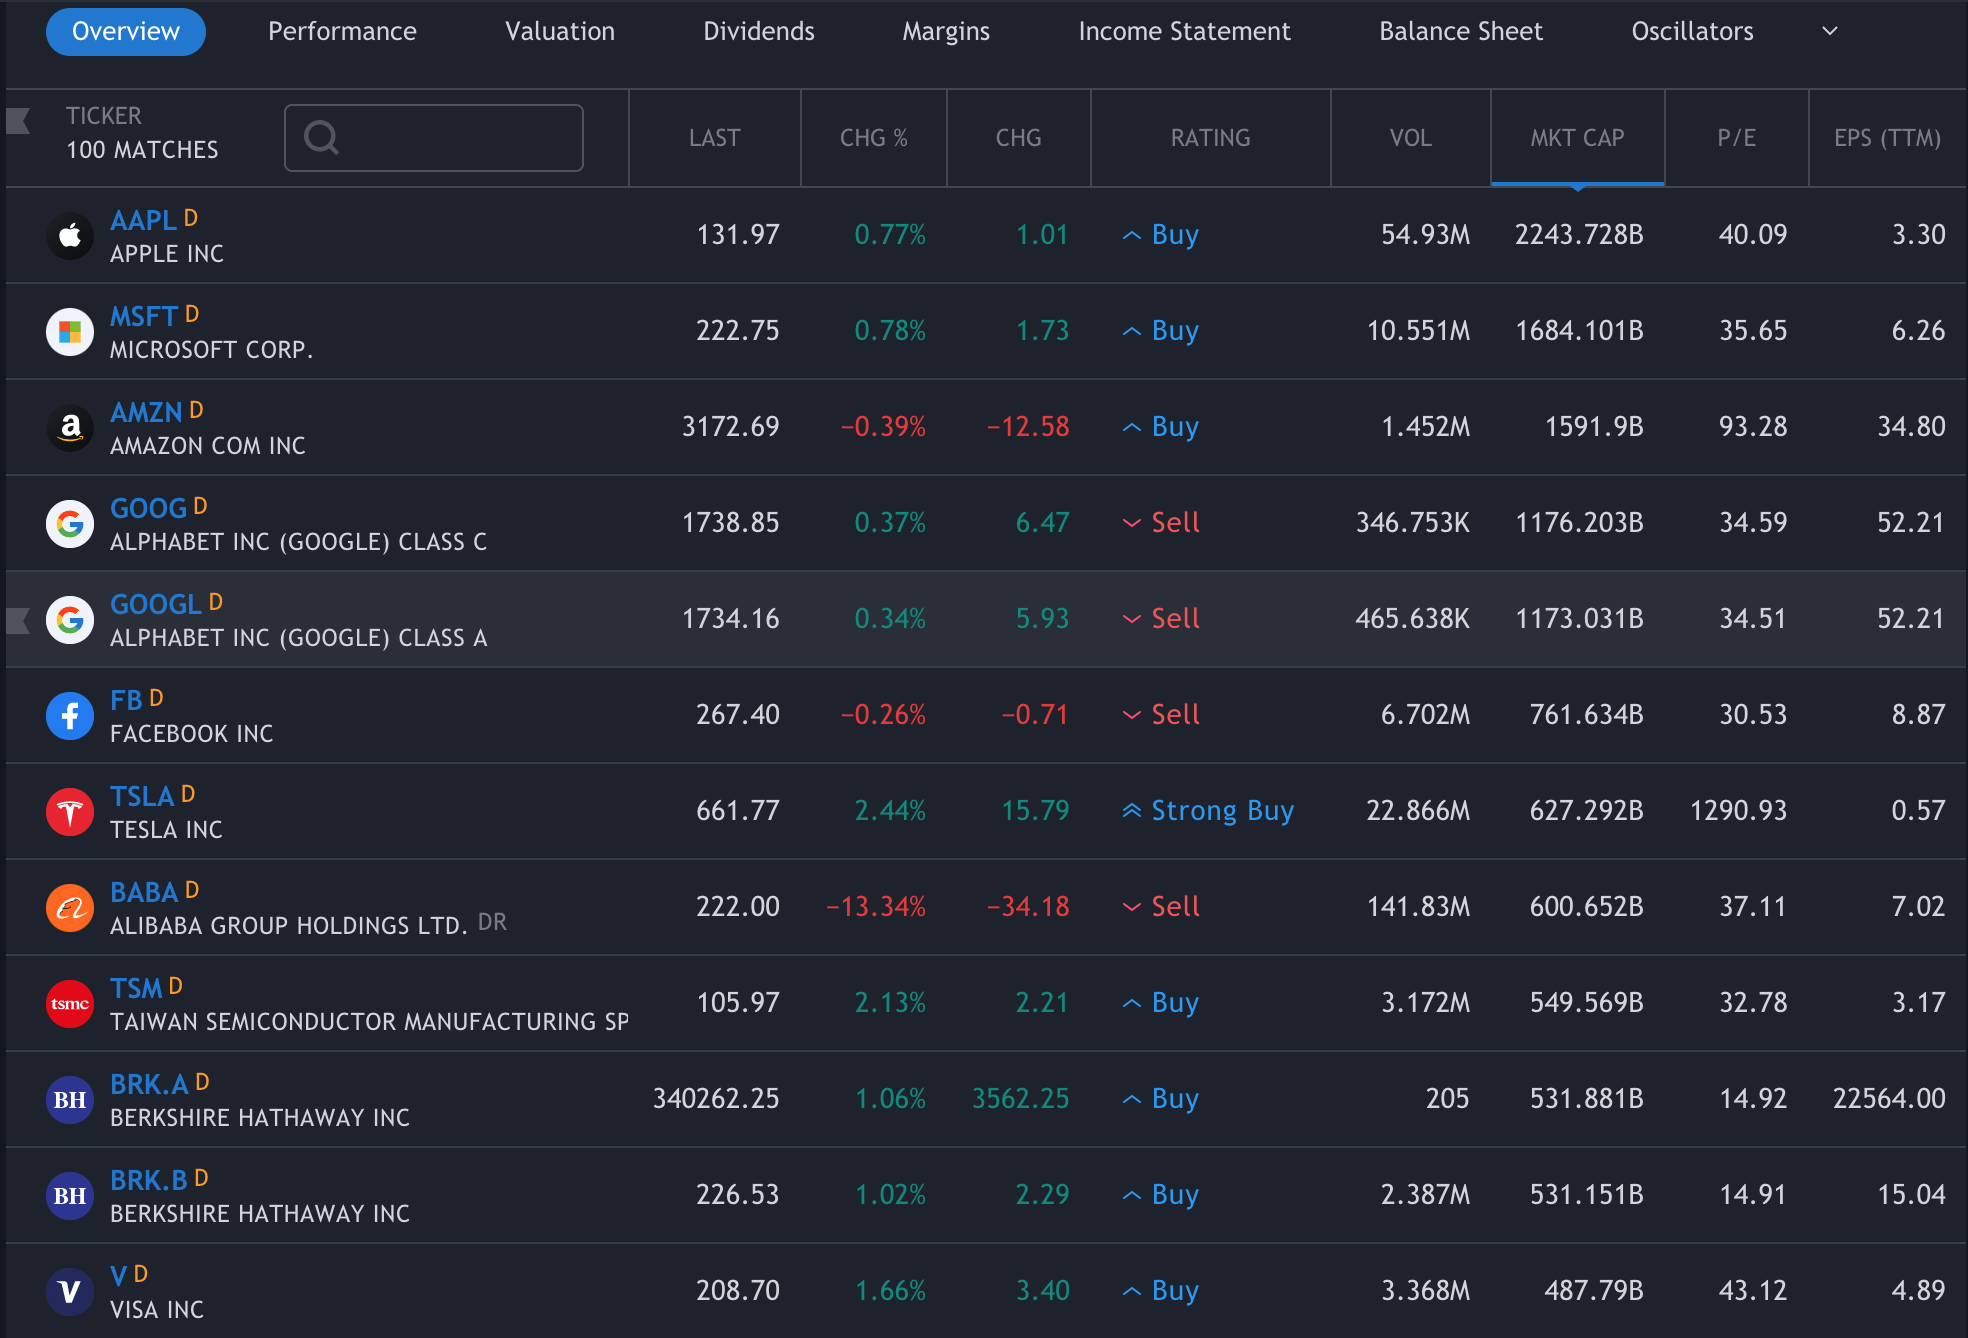Click the Facebook logo icon
This screenshot has width=1968, height=1338.
(x=70, y=716)
